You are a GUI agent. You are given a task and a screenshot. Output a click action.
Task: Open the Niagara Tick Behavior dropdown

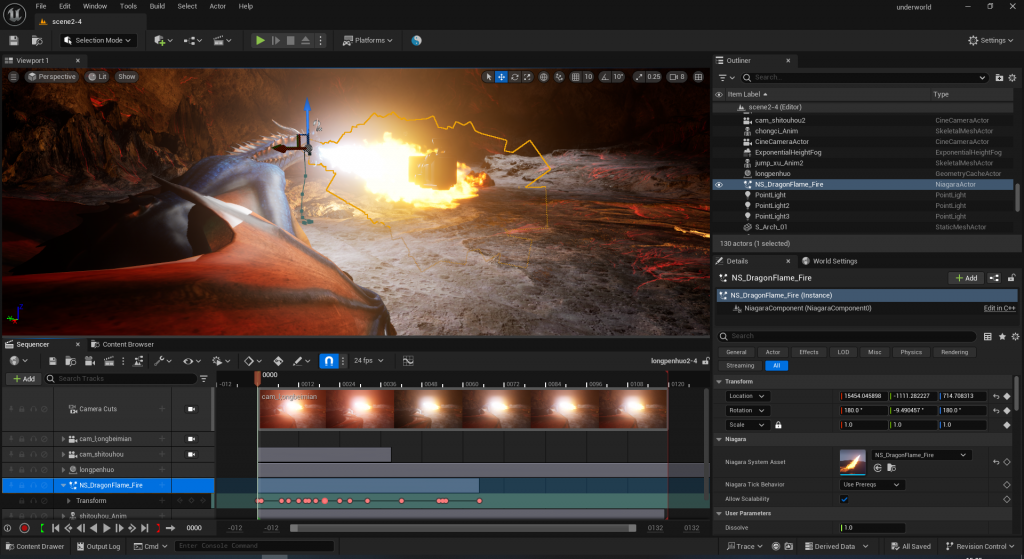[872, 485]
